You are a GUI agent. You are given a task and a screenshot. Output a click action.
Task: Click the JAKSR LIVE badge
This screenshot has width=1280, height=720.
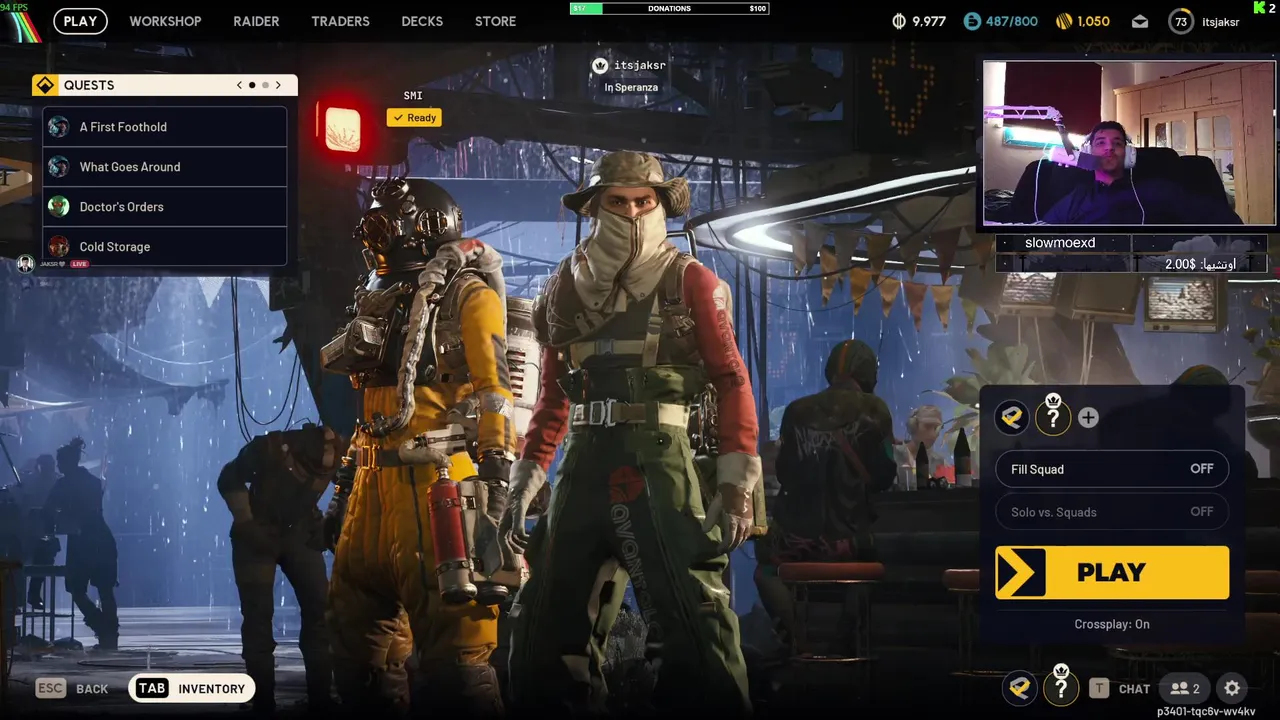[52, 264]
